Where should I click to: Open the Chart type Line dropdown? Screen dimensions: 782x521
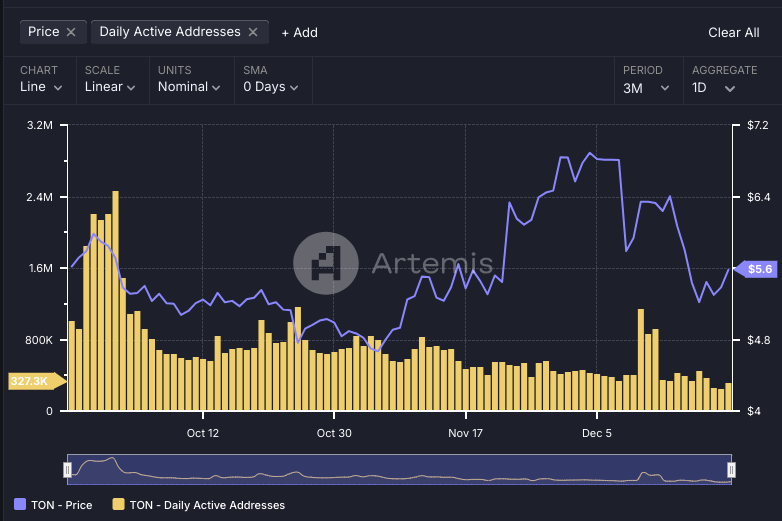click(42, 87)
